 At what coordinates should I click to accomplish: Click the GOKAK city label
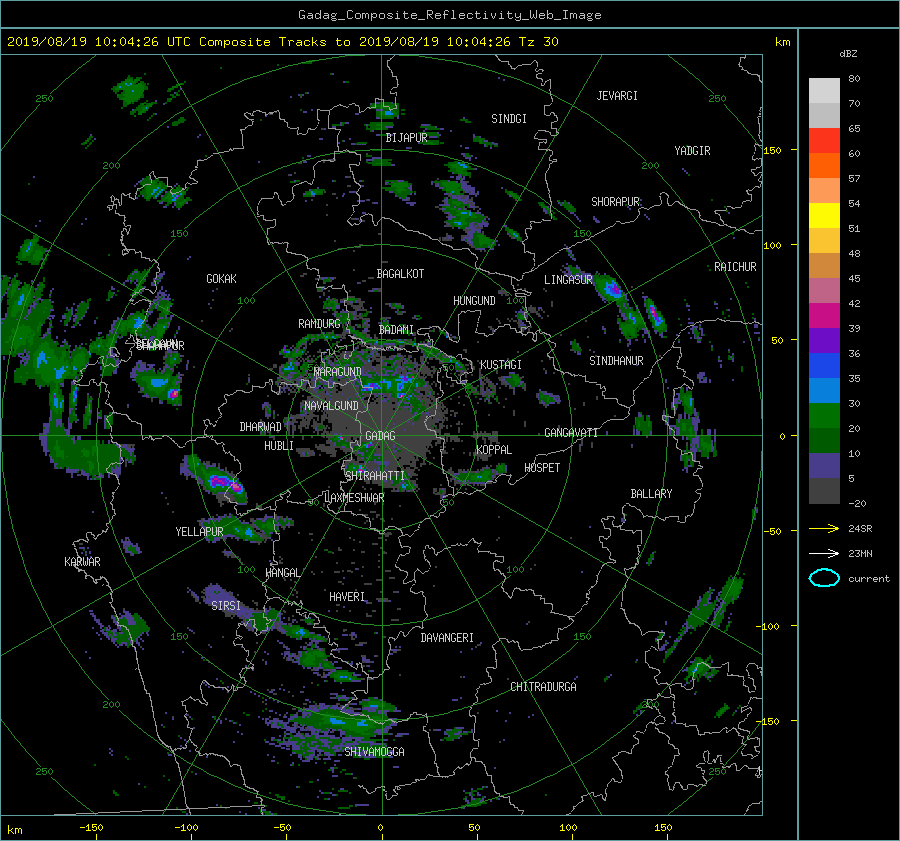click(222, 279)
